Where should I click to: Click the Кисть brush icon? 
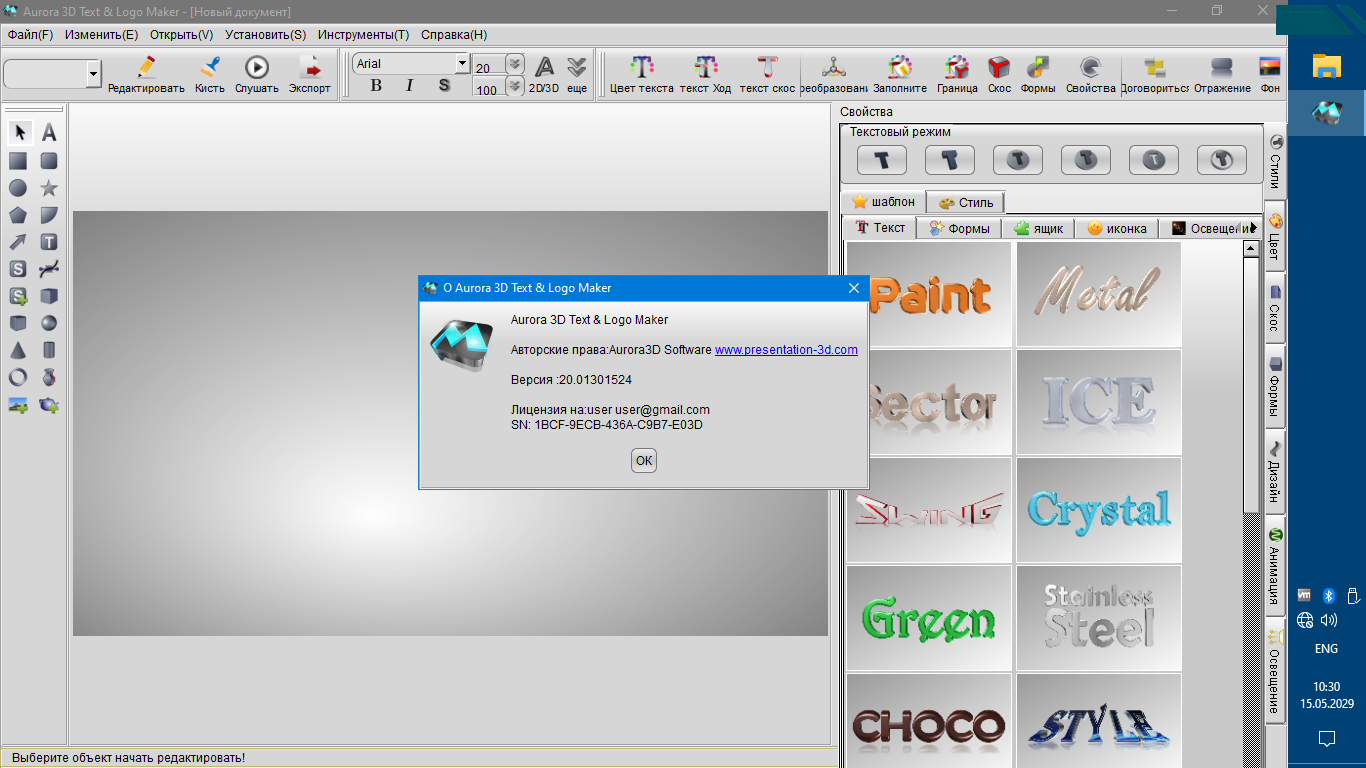(210, 73)
